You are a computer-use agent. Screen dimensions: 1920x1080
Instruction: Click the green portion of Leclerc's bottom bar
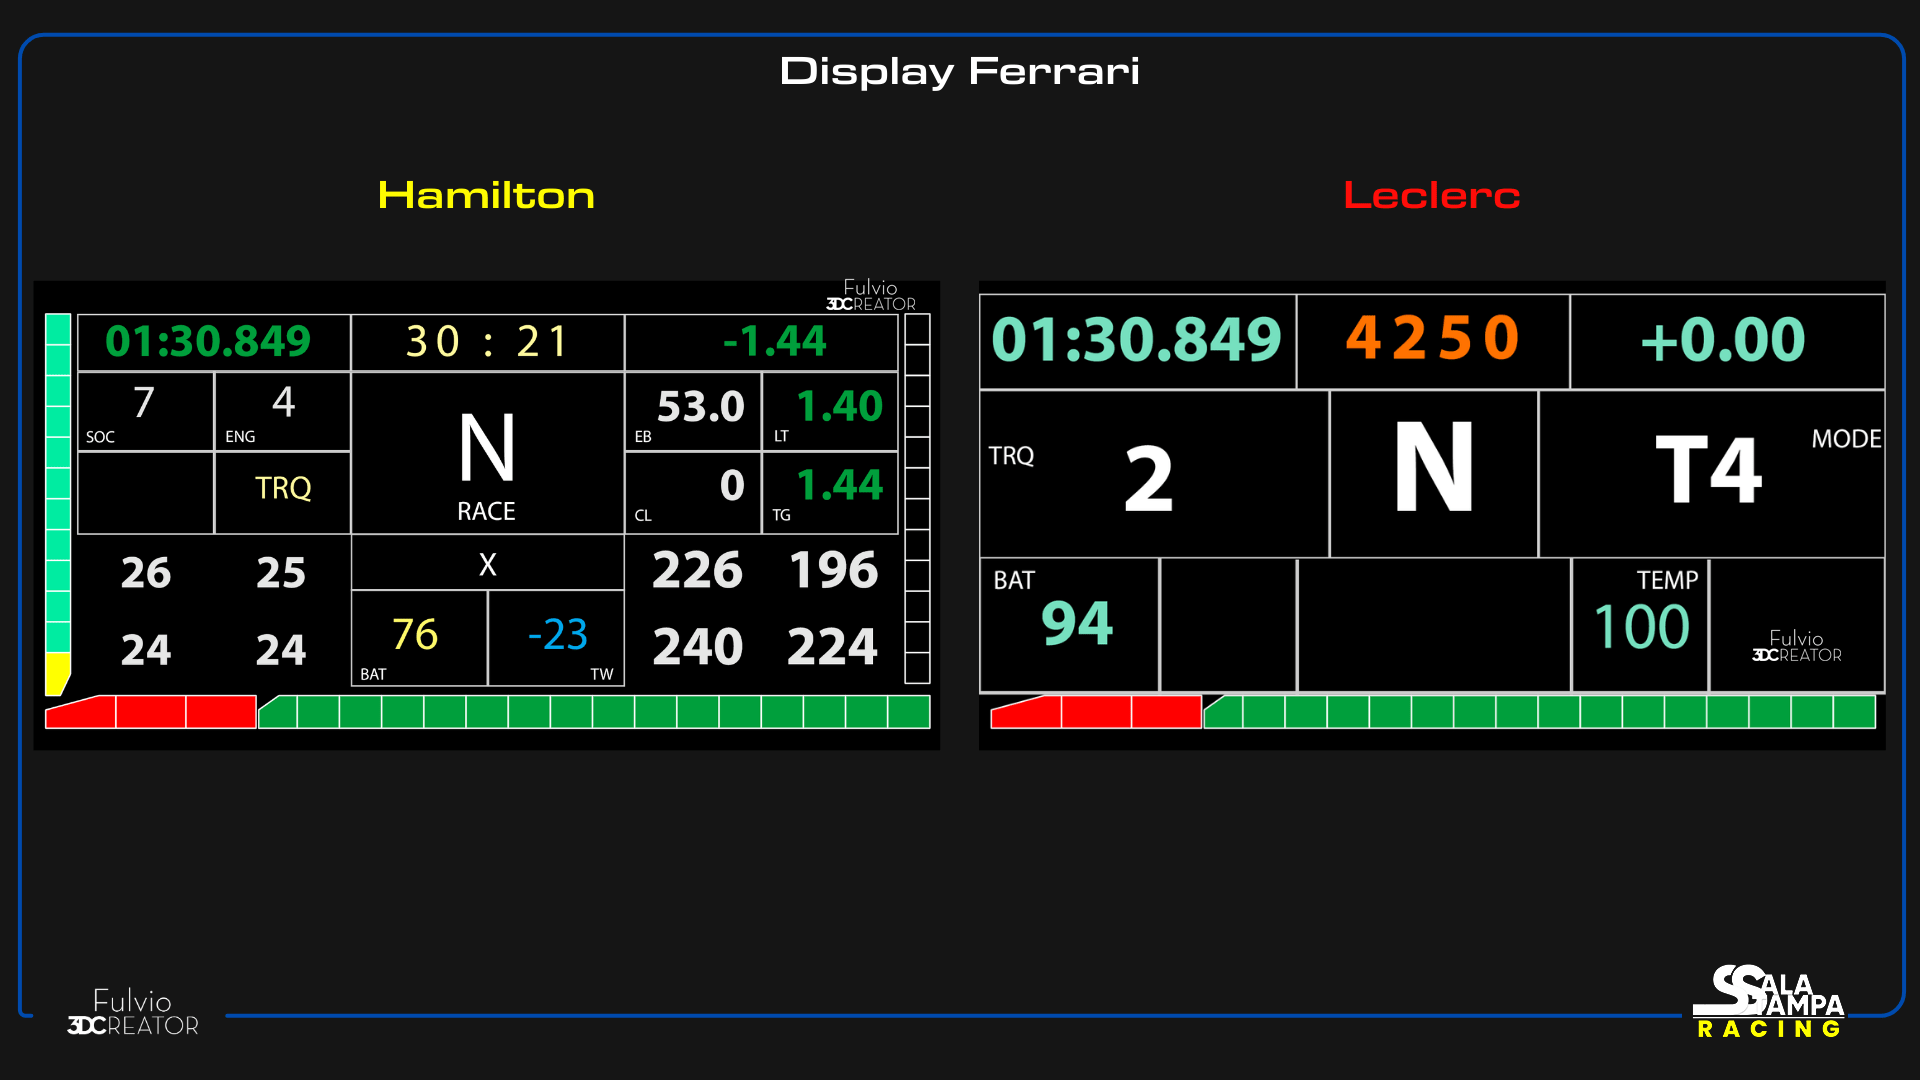pyautogui.click(x=1540, y=712)
